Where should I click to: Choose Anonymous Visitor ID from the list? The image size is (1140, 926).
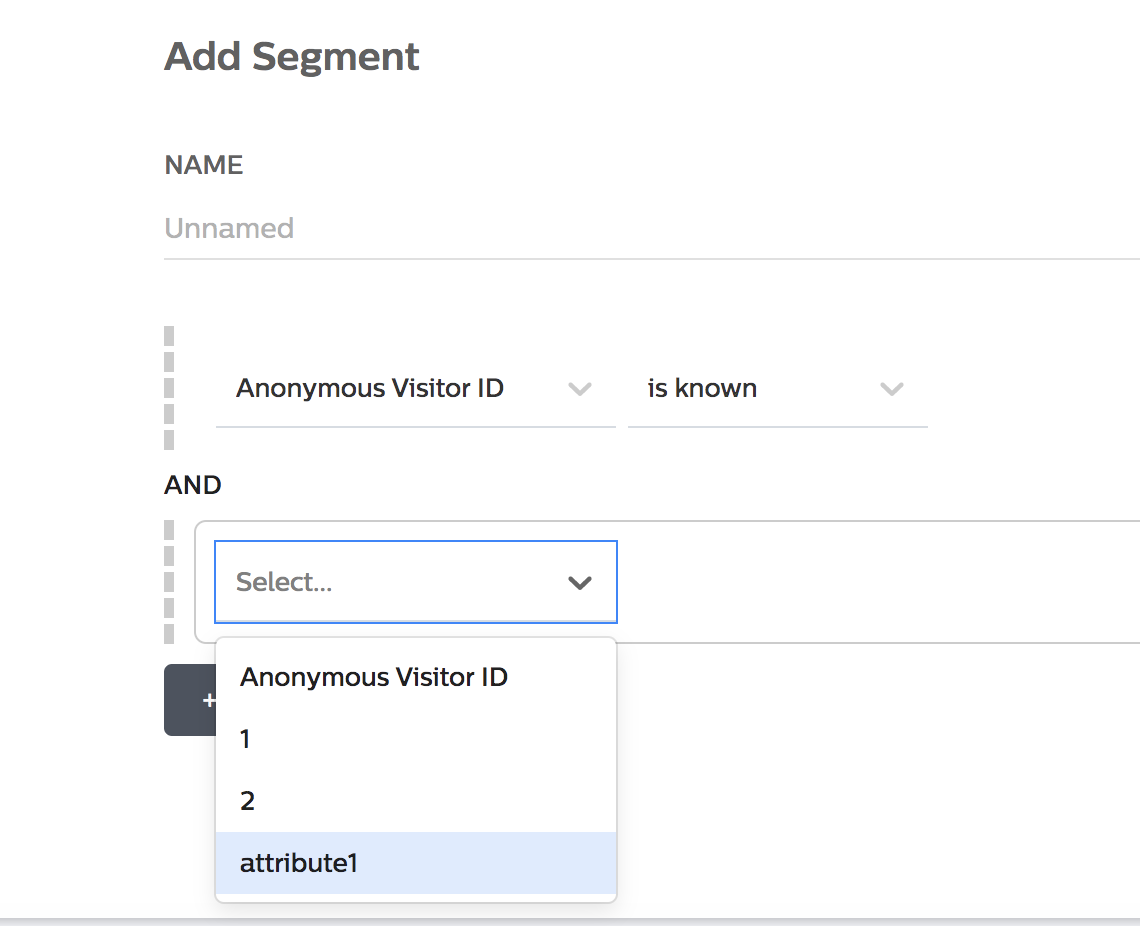(x=416, y=677)
